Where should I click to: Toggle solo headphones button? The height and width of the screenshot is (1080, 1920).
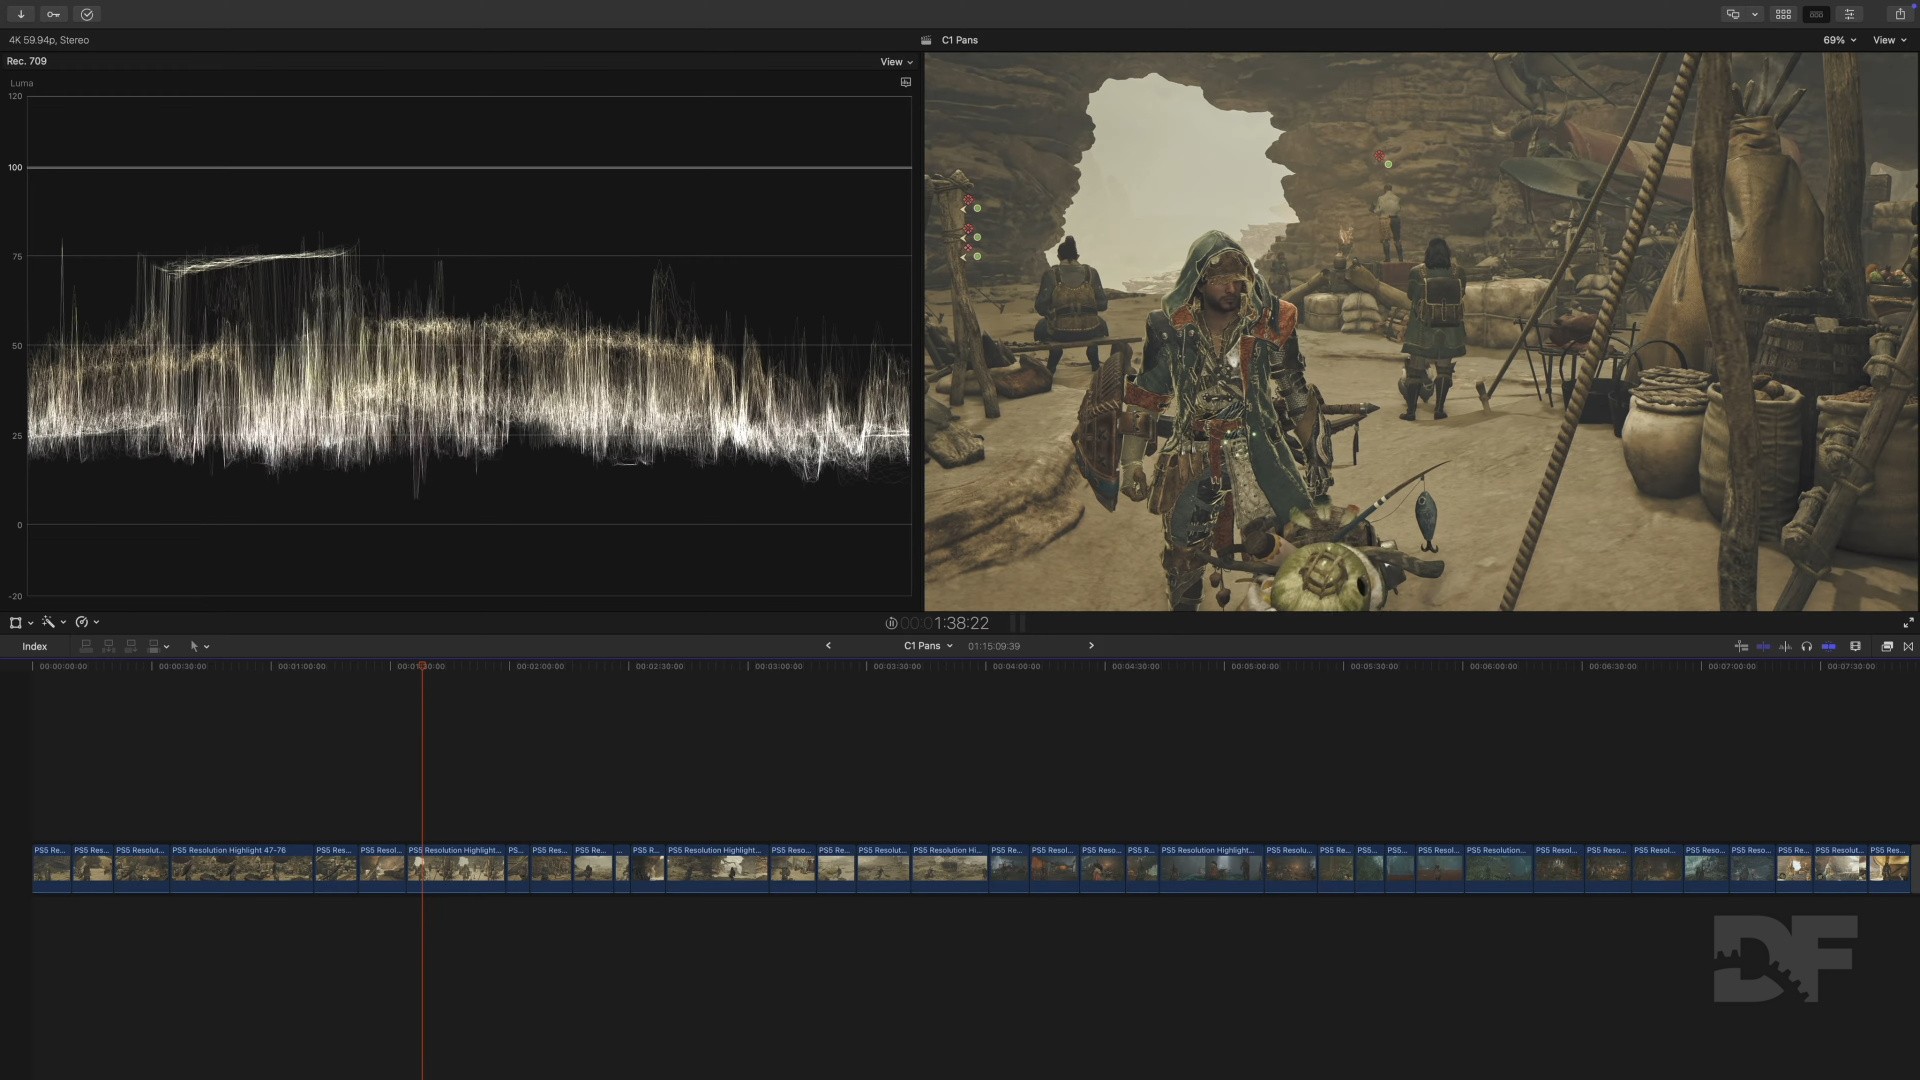(x=1807, y=646)
